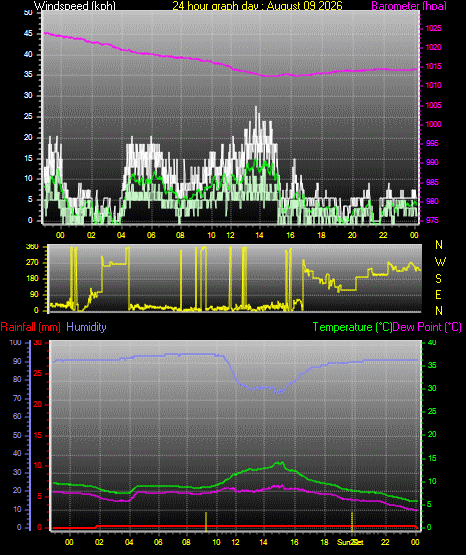The height and width of the screenshot is (555, 466).
Task: Click the Rainfall (mm) legend label
Action: tap(30, 327)
